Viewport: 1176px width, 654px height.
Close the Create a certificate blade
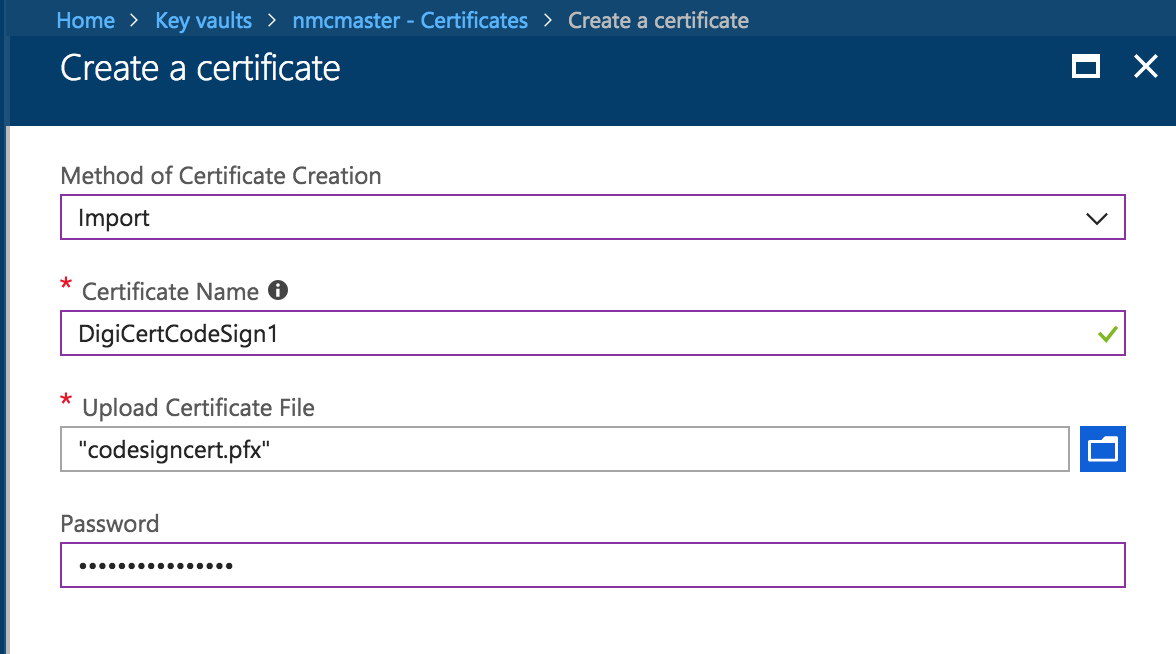(x=1145, y=67)
